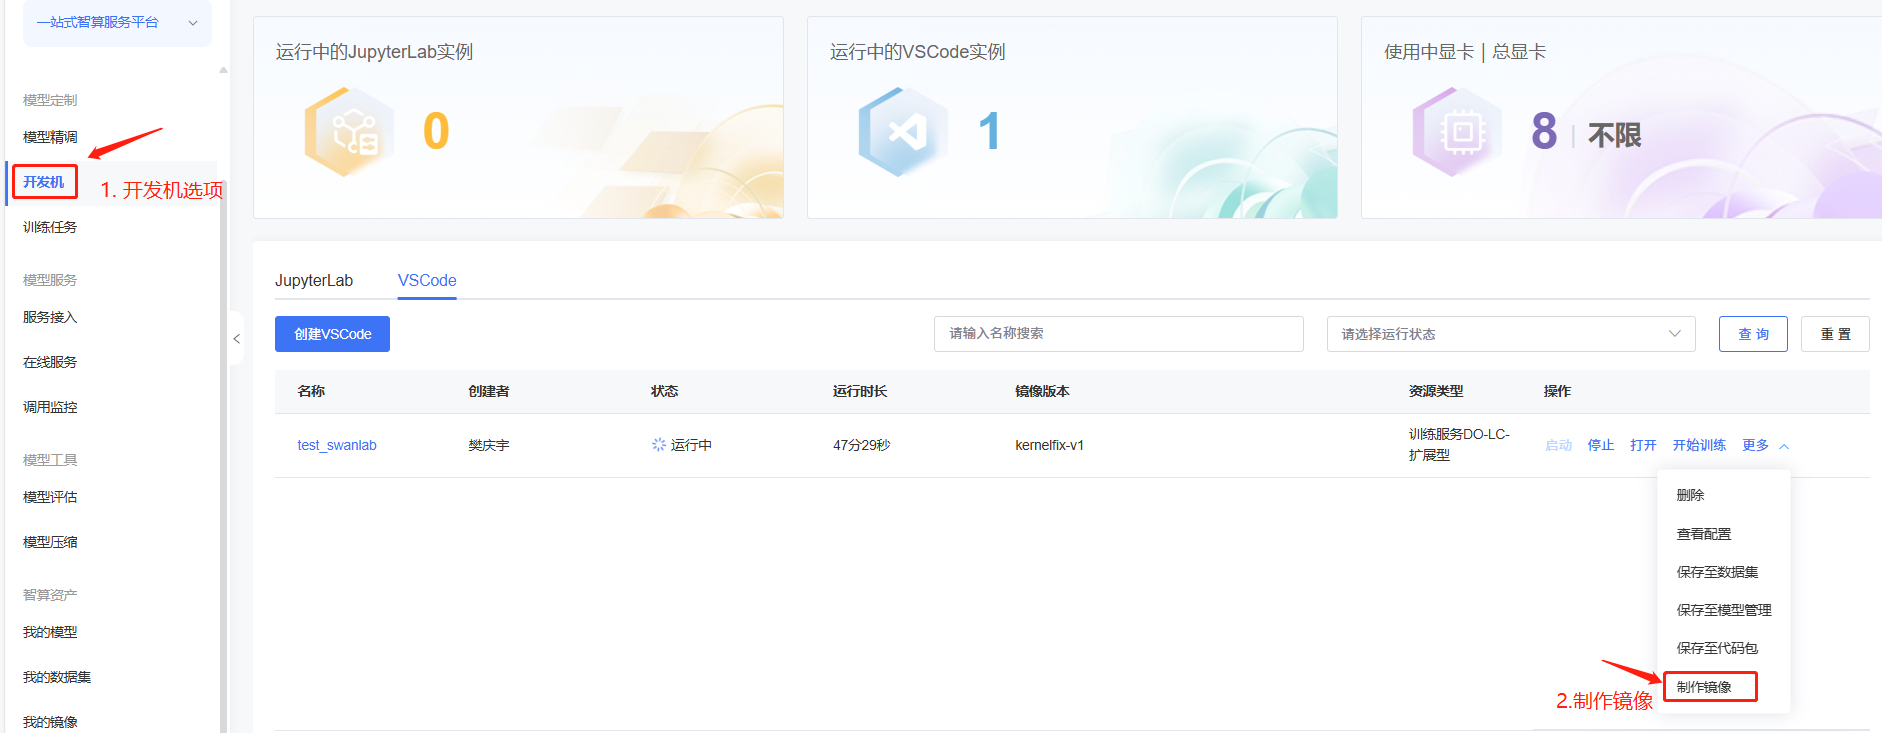Click the 创建者 column header

489,391
